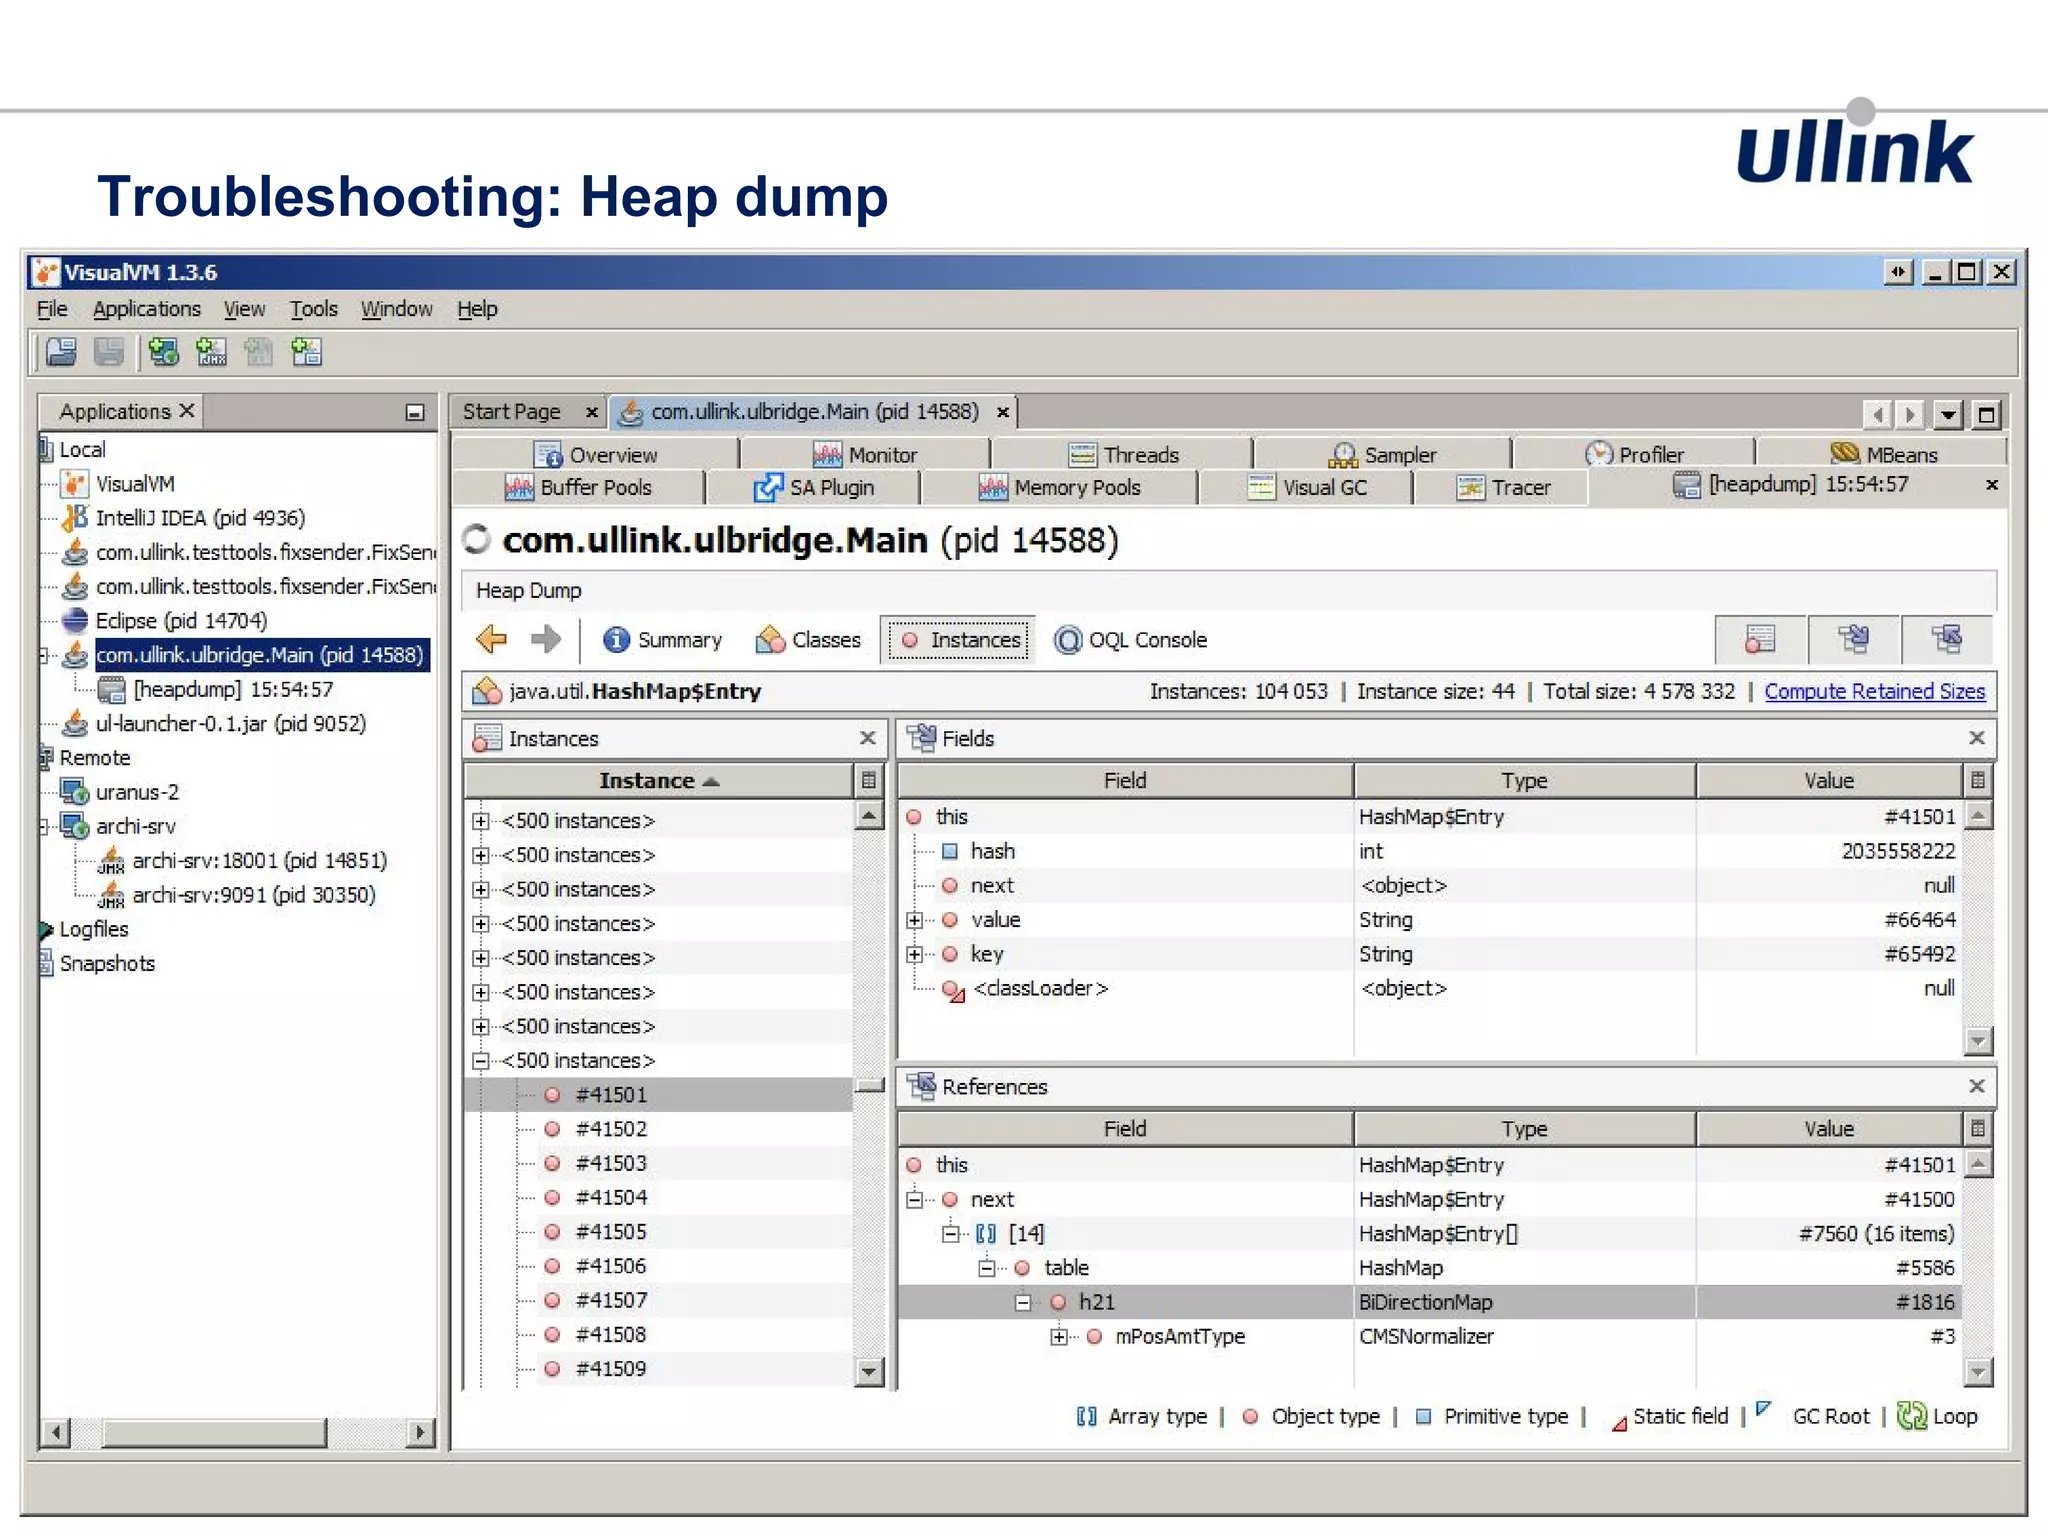2048x1536 pixels.
Task: Expand the value field in Fields panel
Action: (914, 920)
